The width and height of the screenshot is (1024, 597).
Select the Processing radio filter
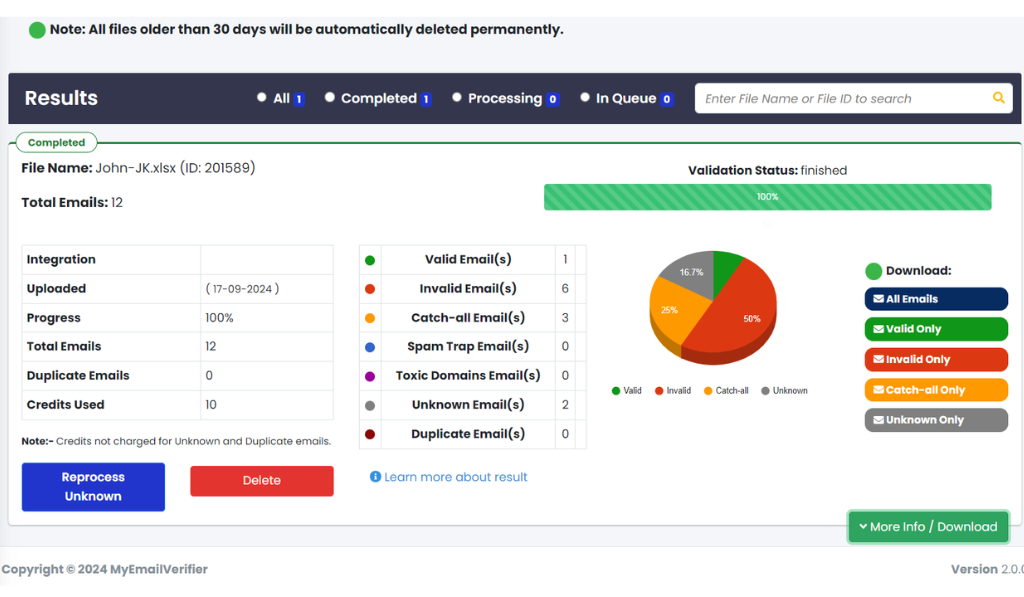(457, 97)
